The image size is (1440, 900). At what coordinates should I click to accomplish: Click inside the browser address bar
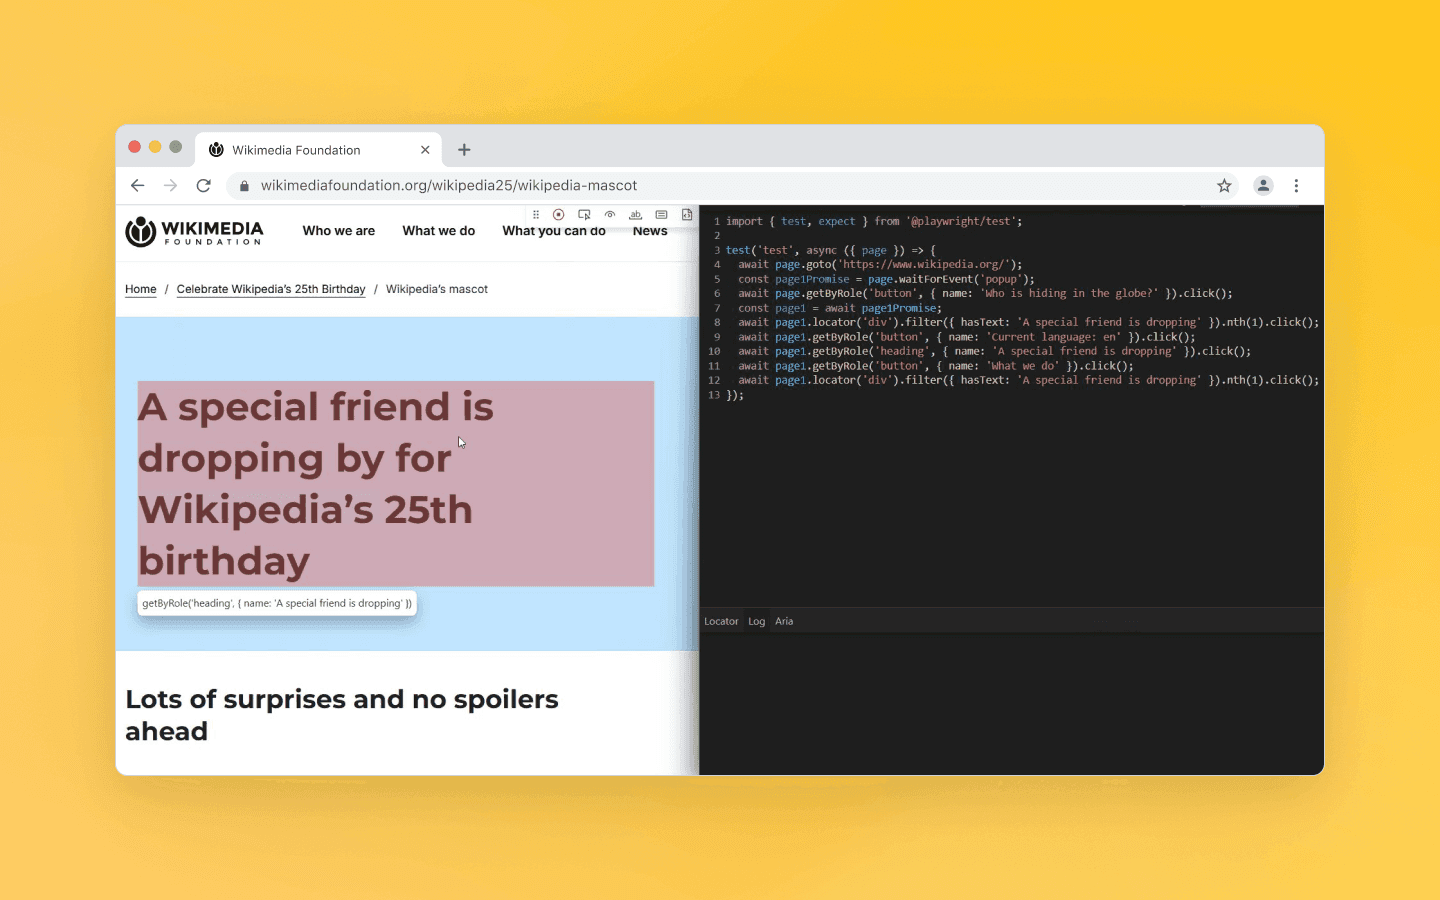[600, 185]
